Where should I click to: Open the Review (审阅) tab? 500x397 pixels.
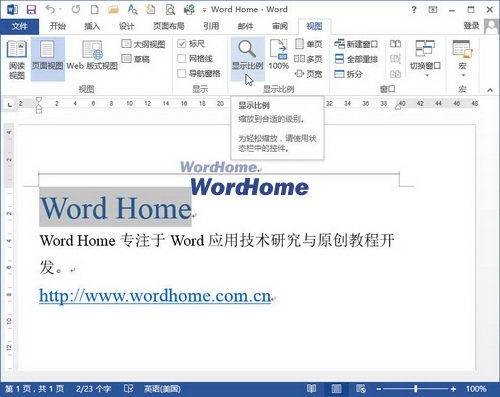(280, 26)
